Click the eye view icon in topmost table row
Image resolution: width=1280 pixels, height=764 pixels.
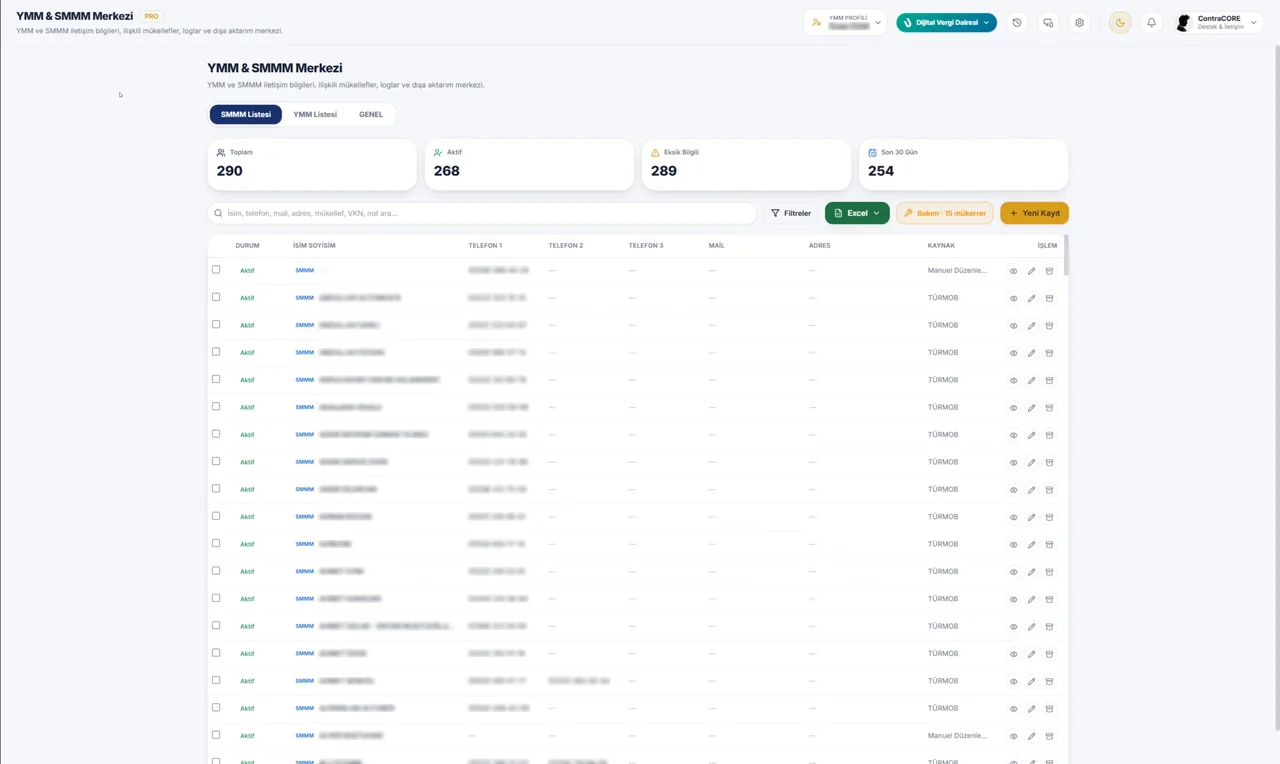pos(1013,271)
